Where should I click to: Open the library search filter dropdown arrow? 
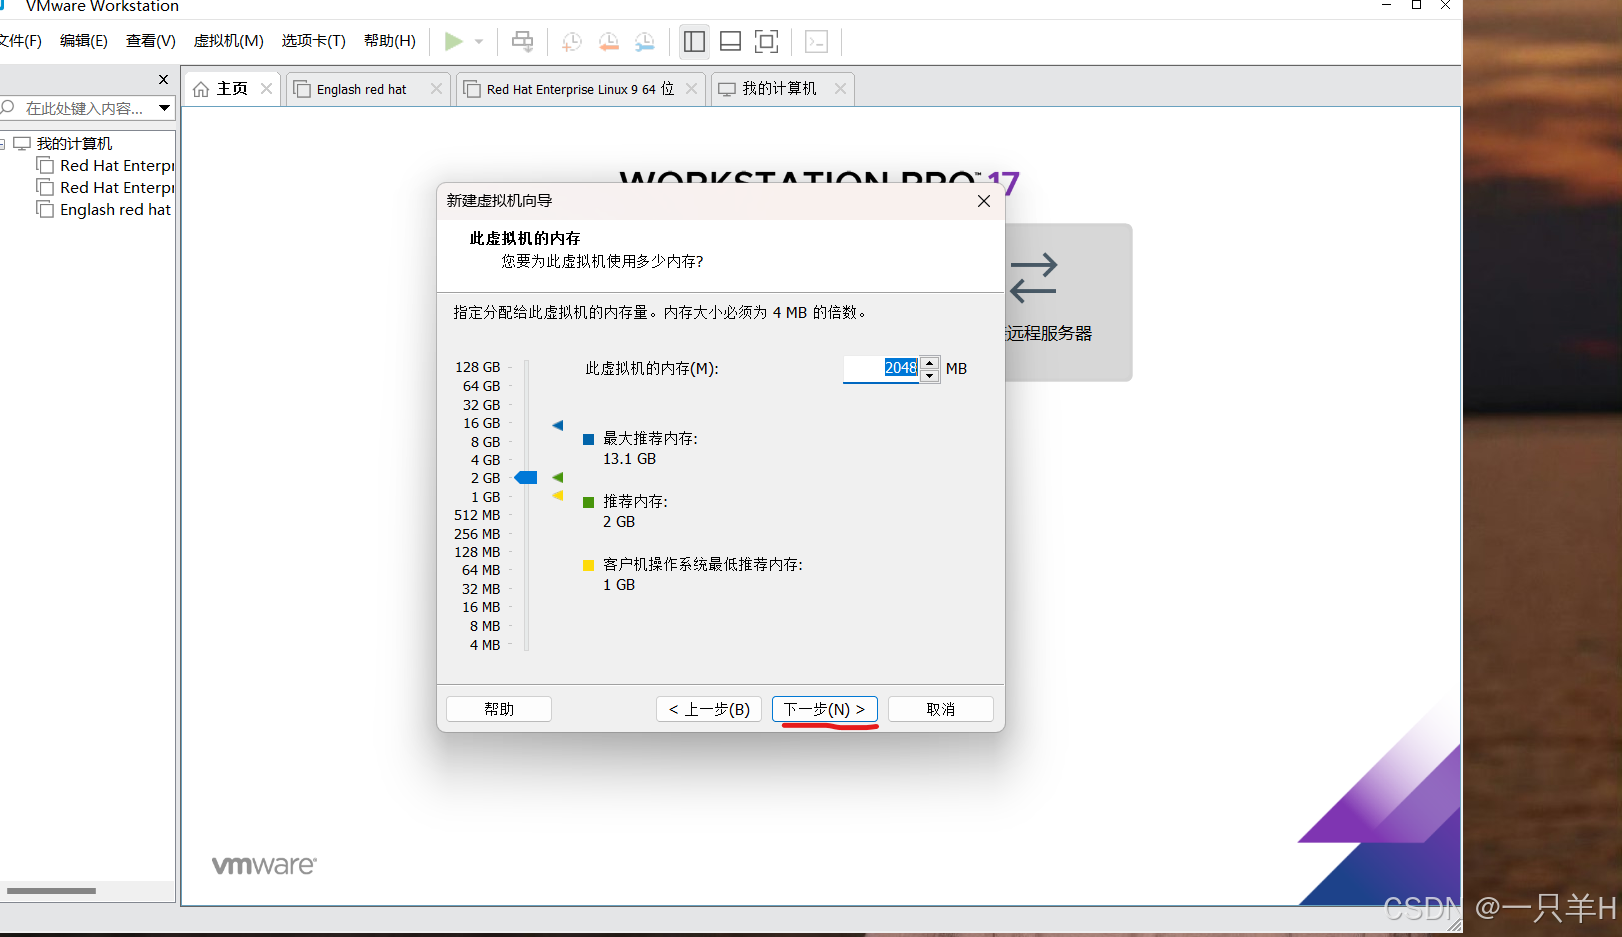coord(164,108)
